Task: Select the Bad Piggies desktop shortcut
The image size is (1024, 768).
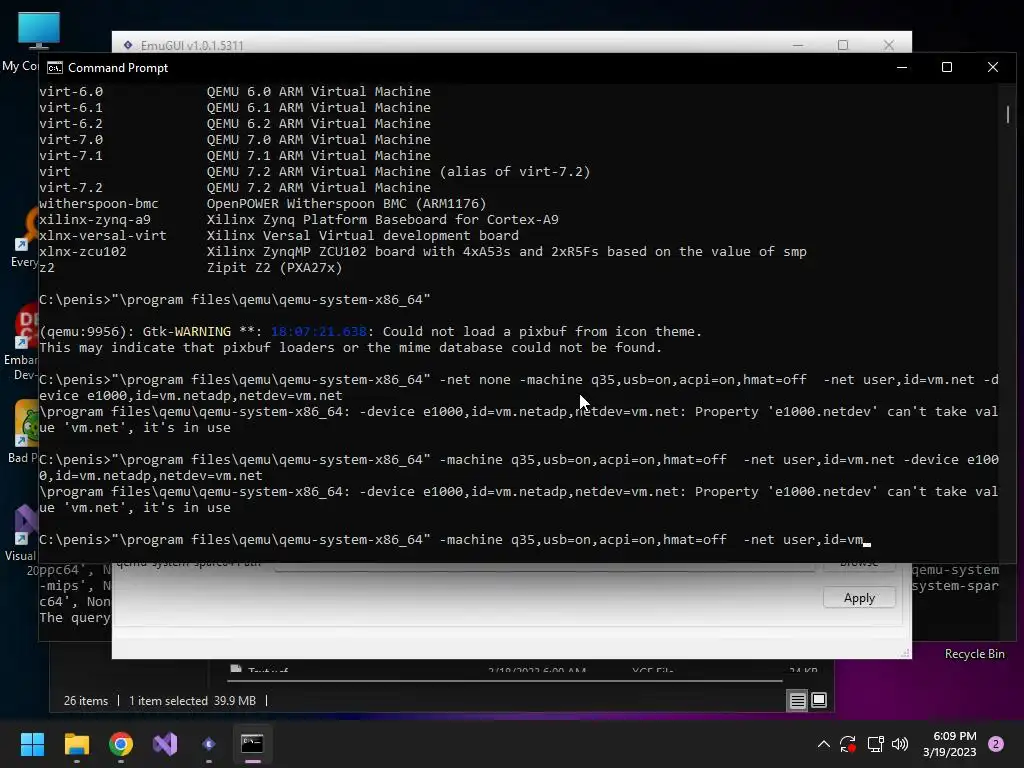Action: pyautogui.click(x=21, y=431)
